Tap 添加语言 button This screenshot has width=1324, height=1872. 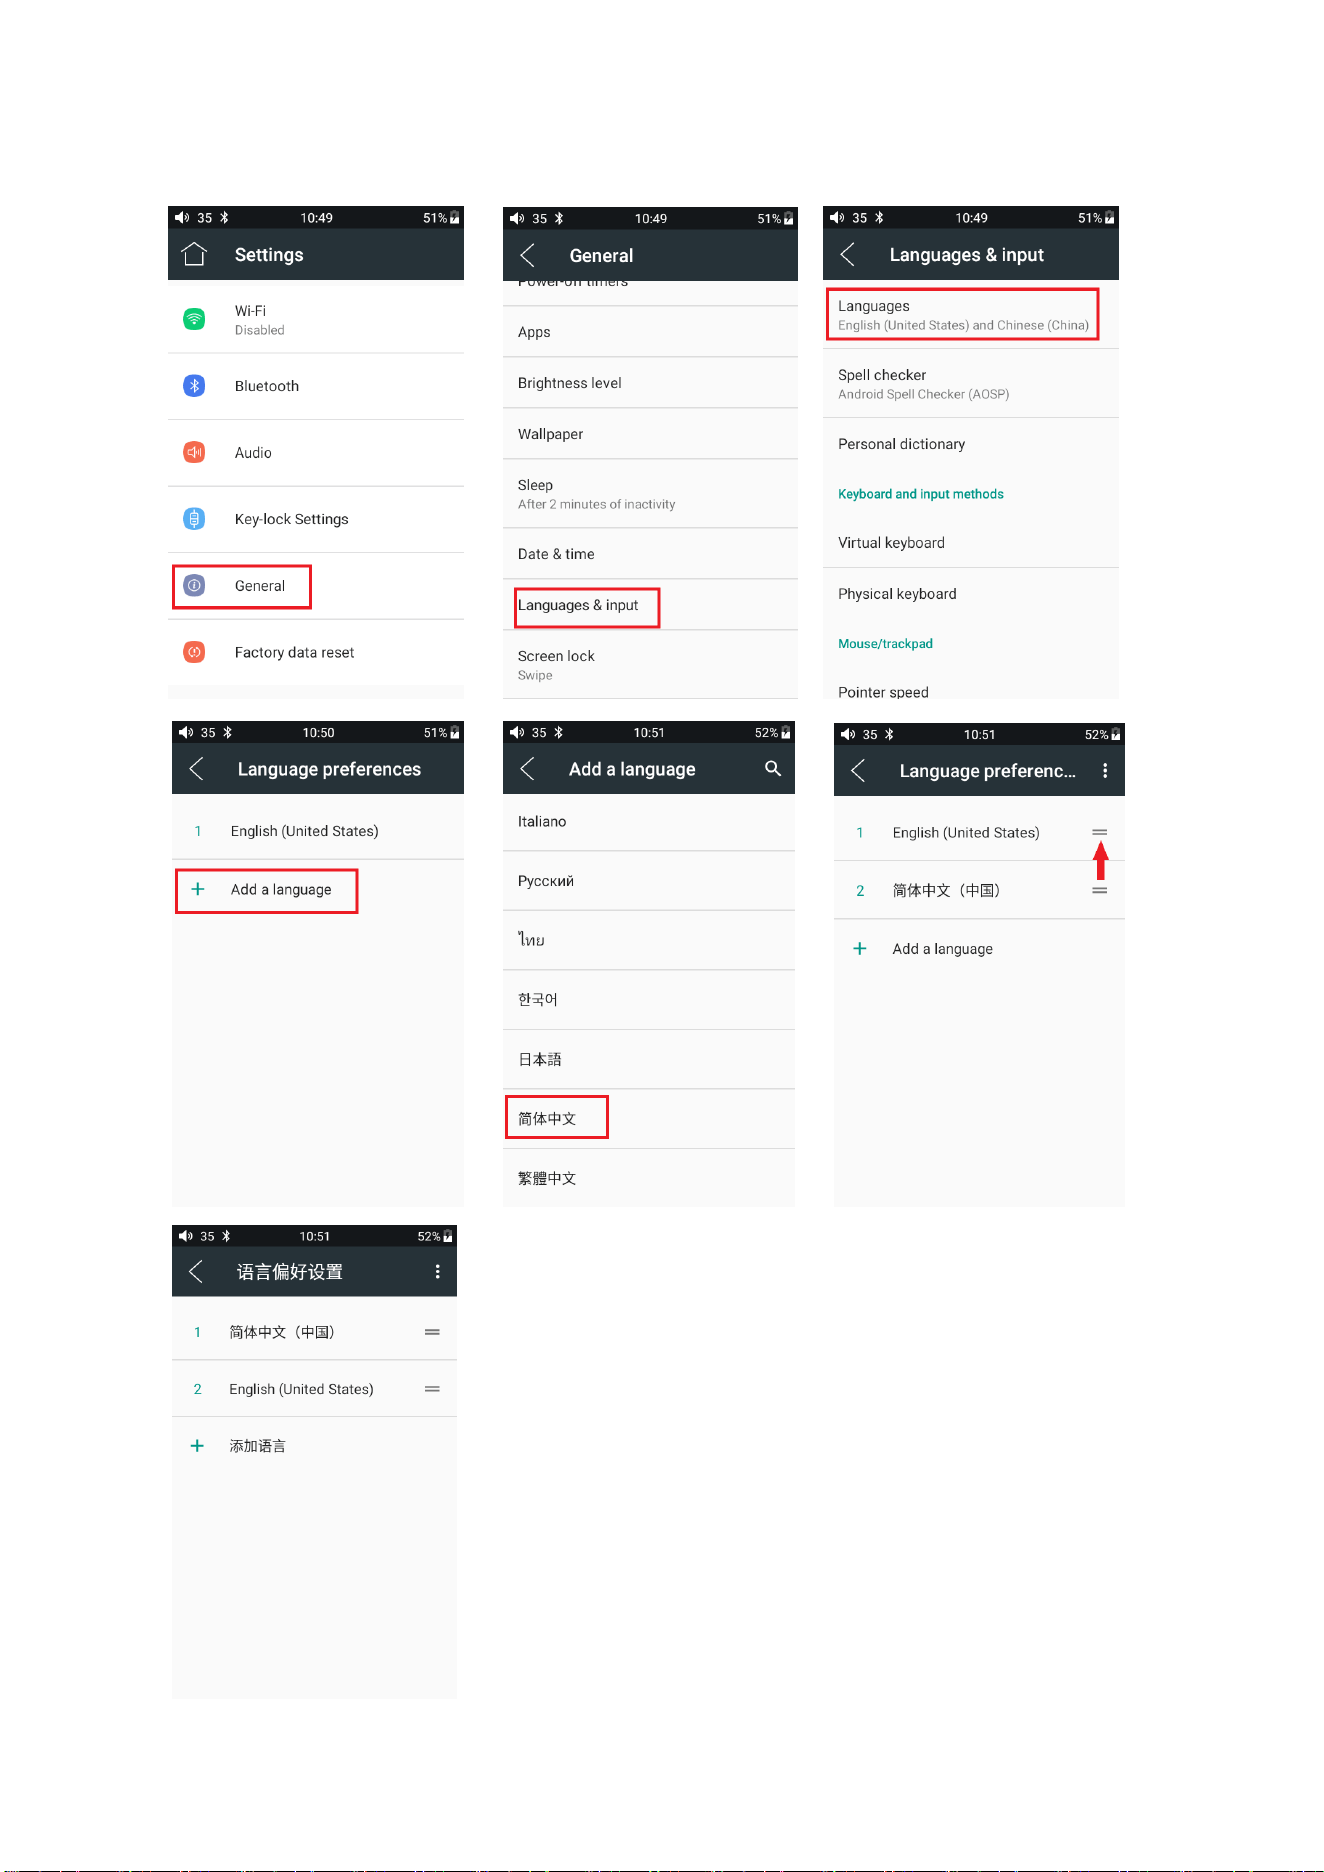tap(315, 1446)
